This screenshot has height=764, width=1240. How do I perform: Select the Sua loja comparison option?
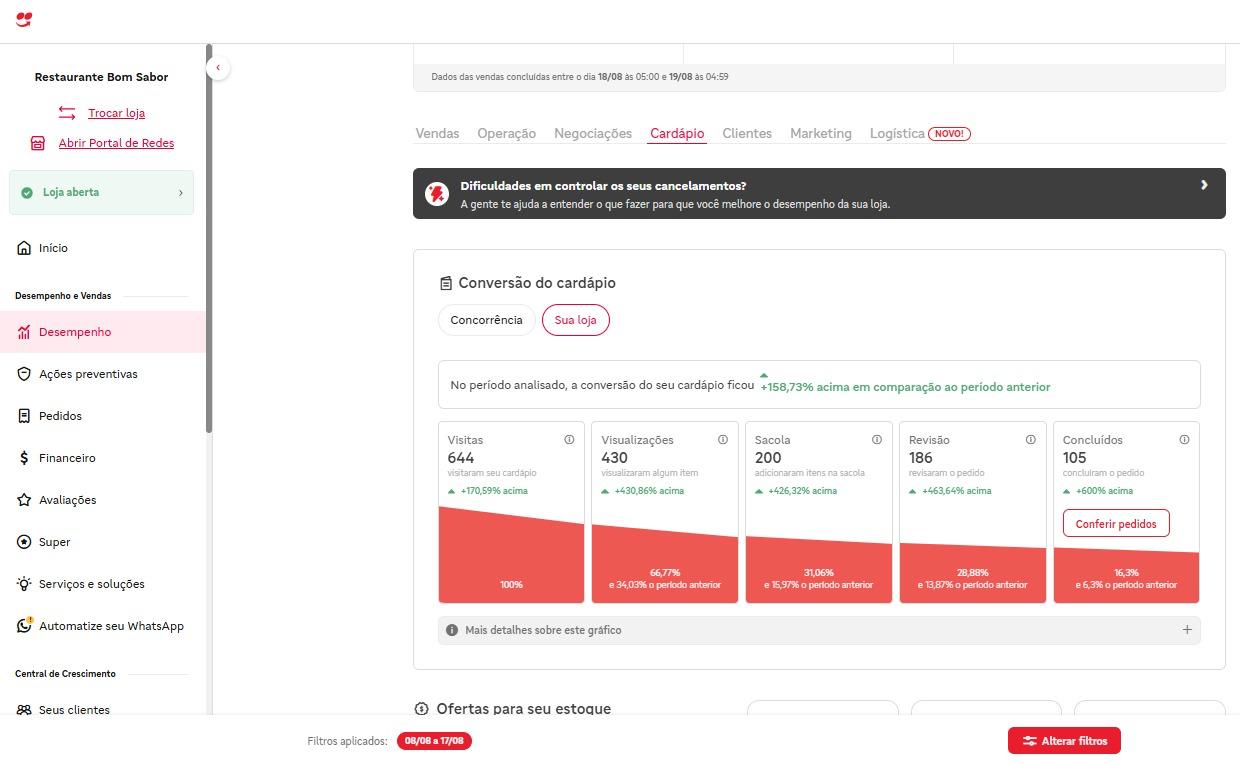pos(575,320)
